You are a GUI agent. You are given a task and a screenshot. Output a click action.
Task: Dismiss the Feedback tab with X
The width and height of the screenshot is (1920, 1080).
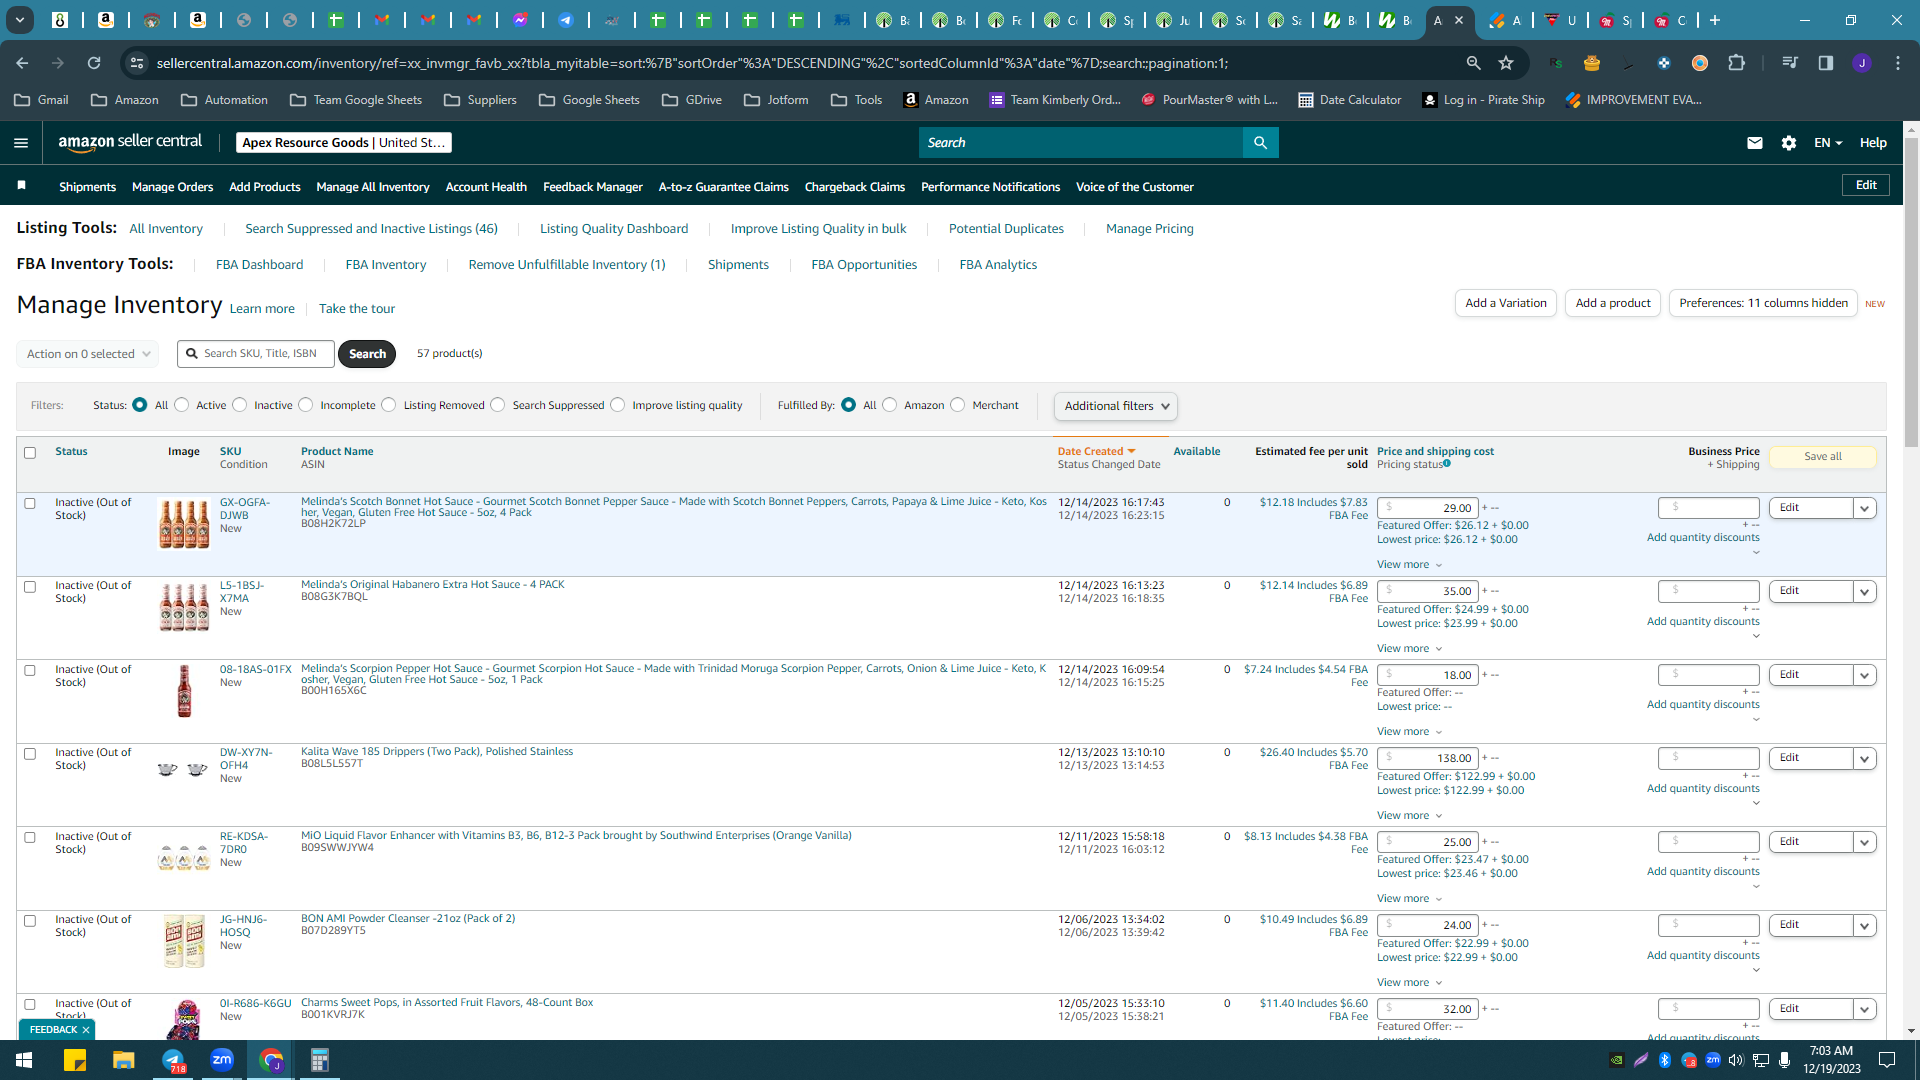pos(86,1030)
